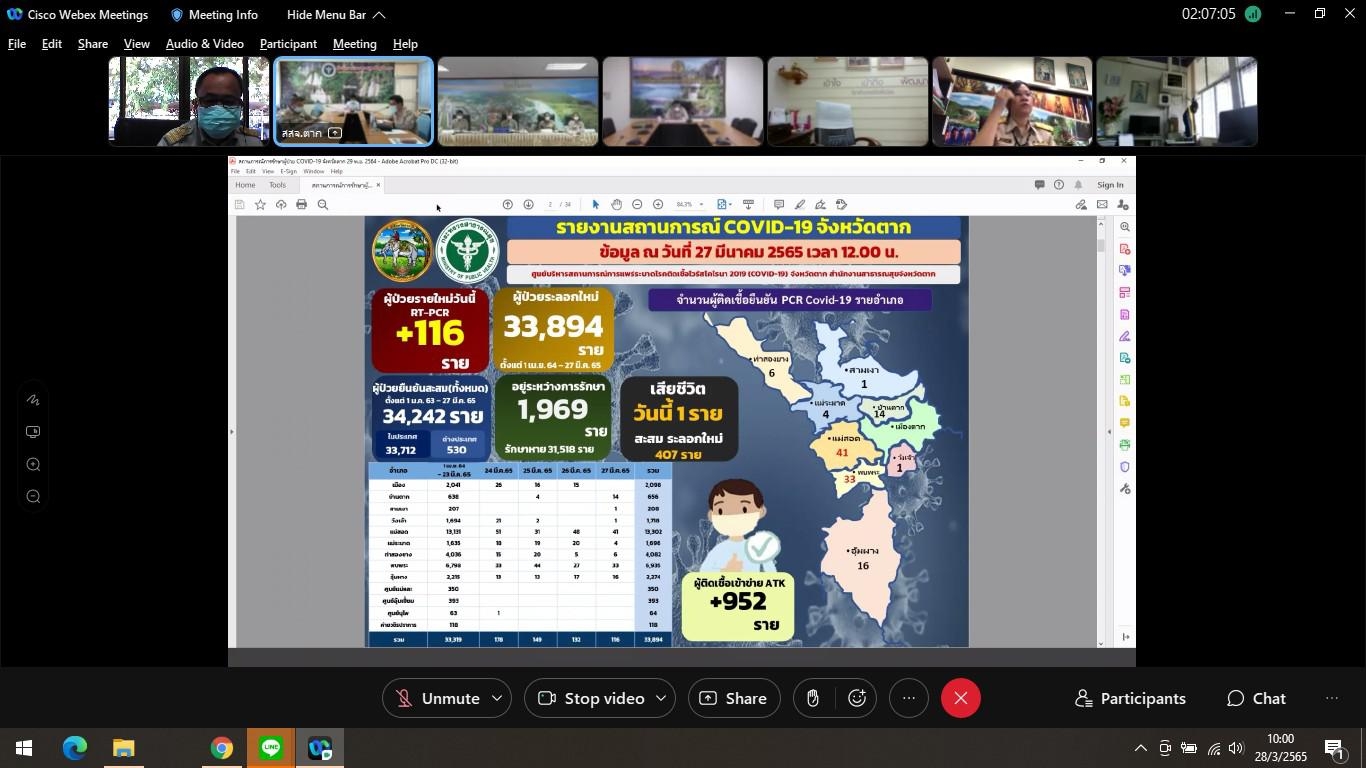Click Acrobat print icon

301,205
